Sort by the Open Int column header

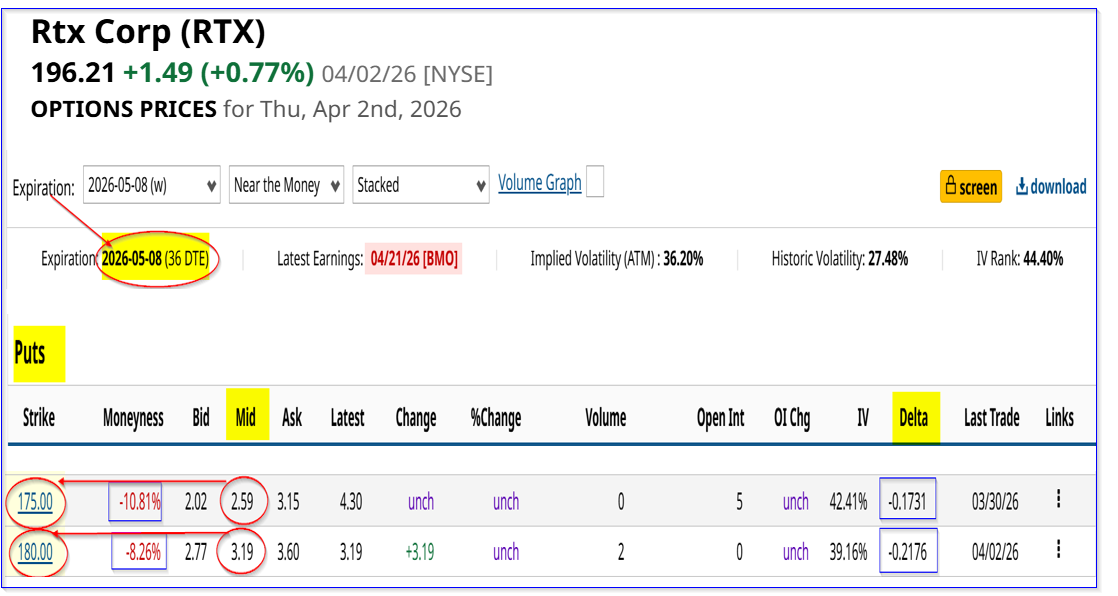pyautogui.click(x=720, y=418)
